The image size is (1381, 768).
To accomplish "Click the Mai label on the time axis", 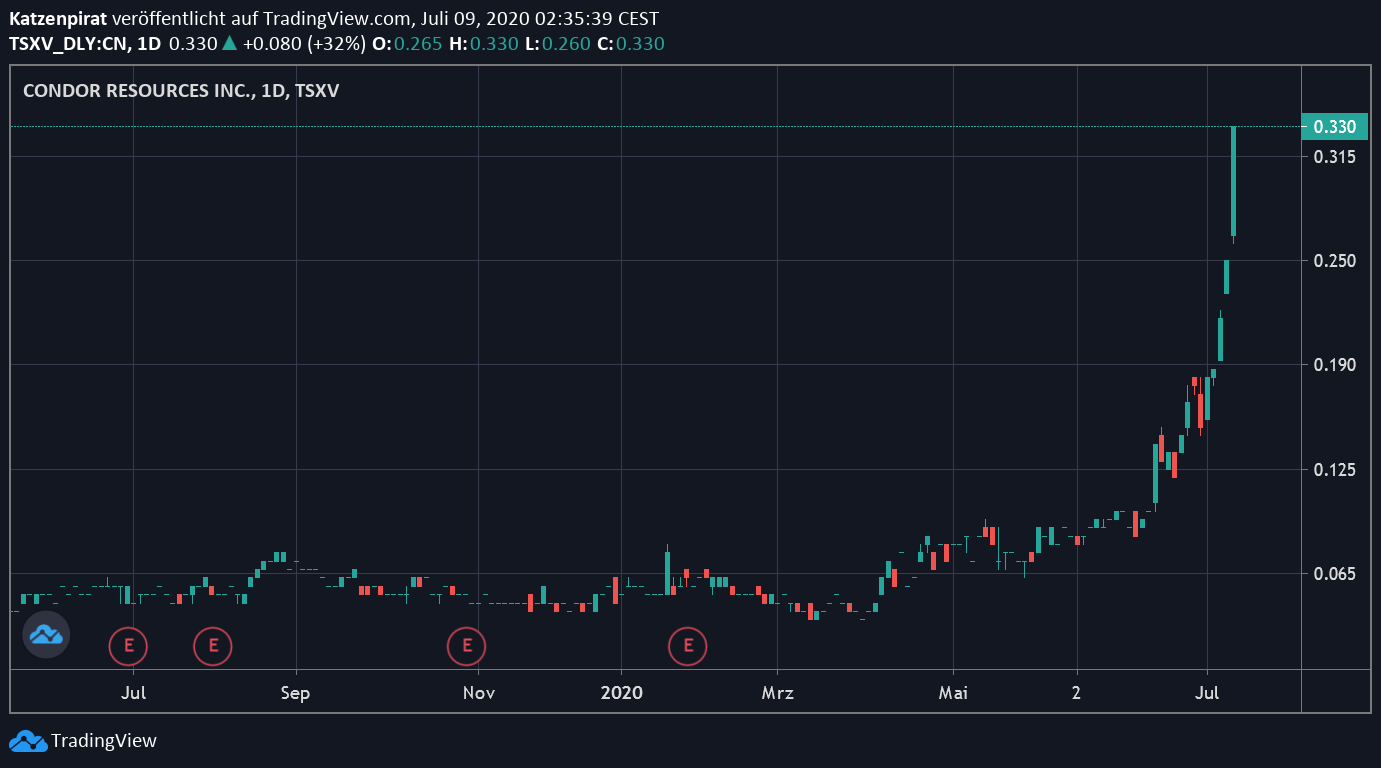I will click(953, 692).
